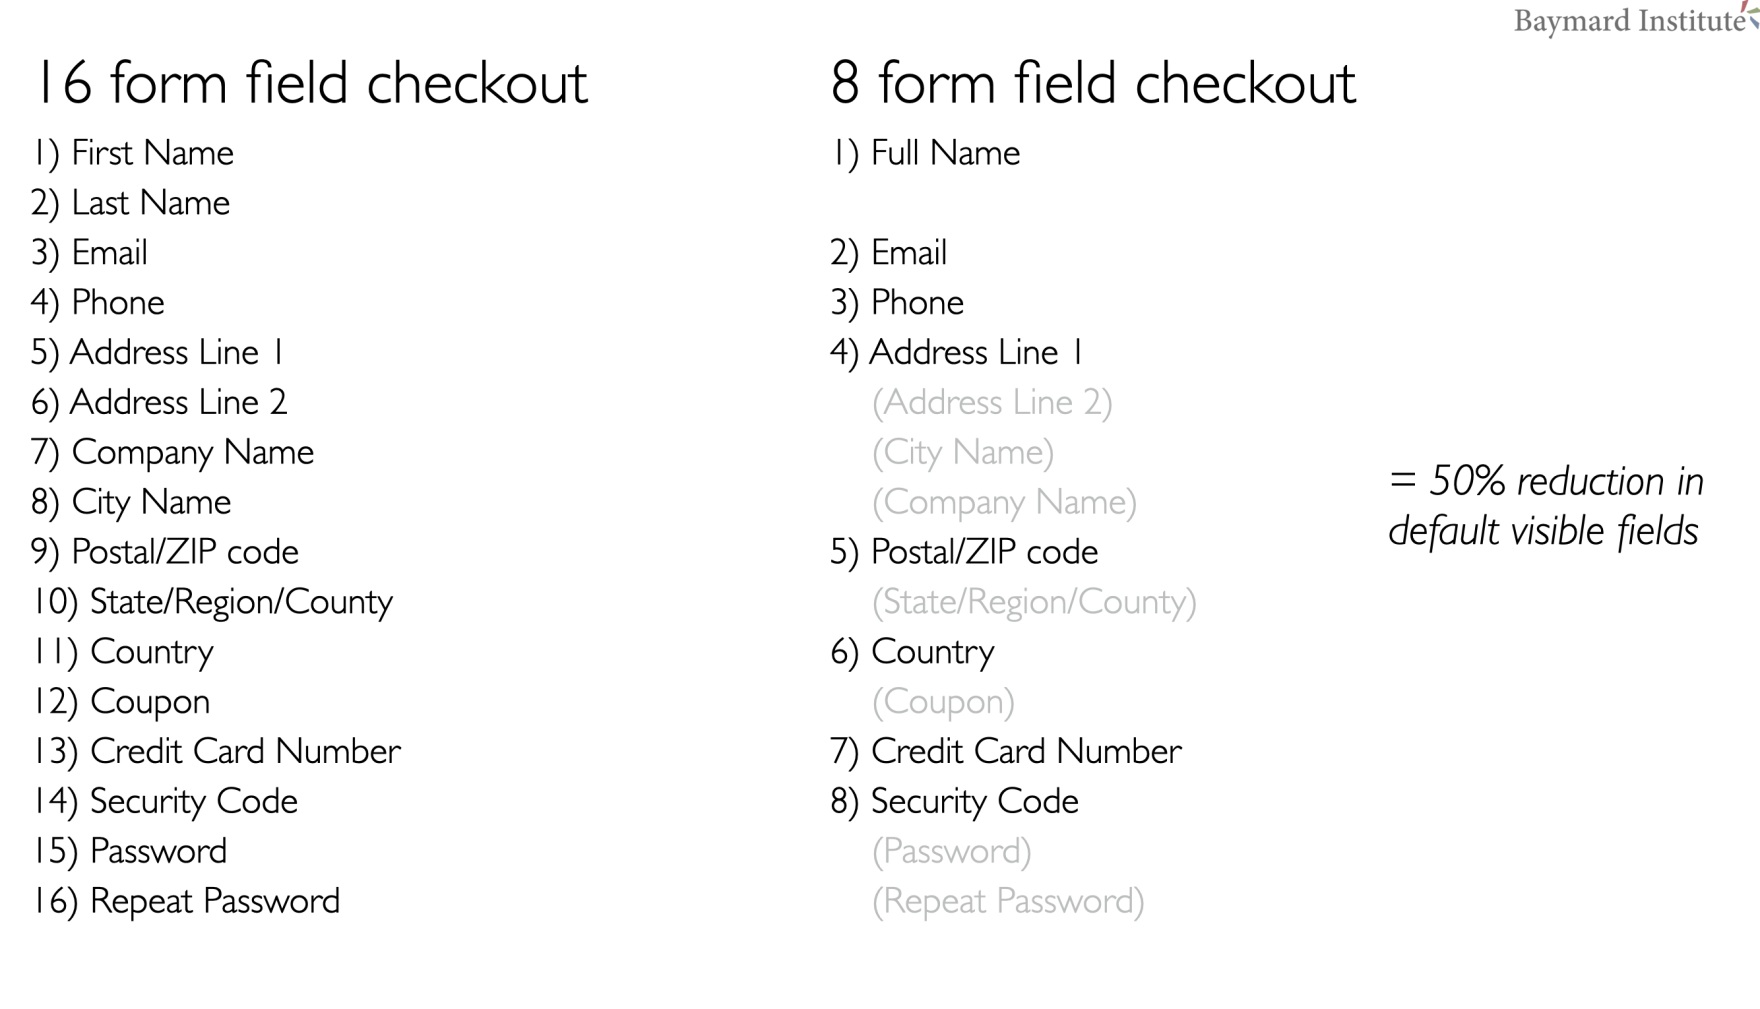Image resolution: width=1760 pixels, height=1009 pixels.
Task: Select item 13, "Credit Card Number"
Action: [x=245, y=751]
